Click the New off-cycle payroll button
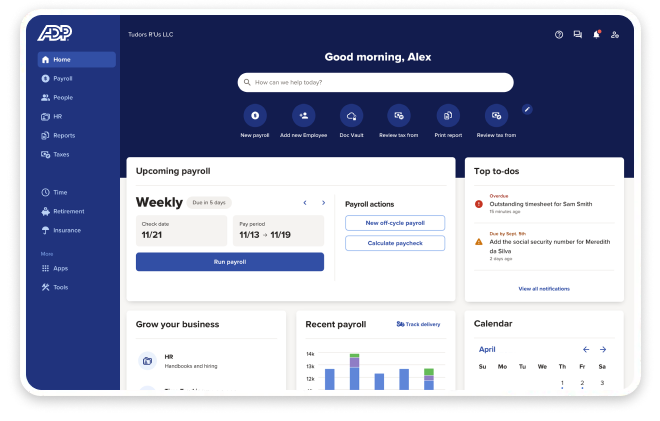 pyautogui.click(x=395, y=223)
